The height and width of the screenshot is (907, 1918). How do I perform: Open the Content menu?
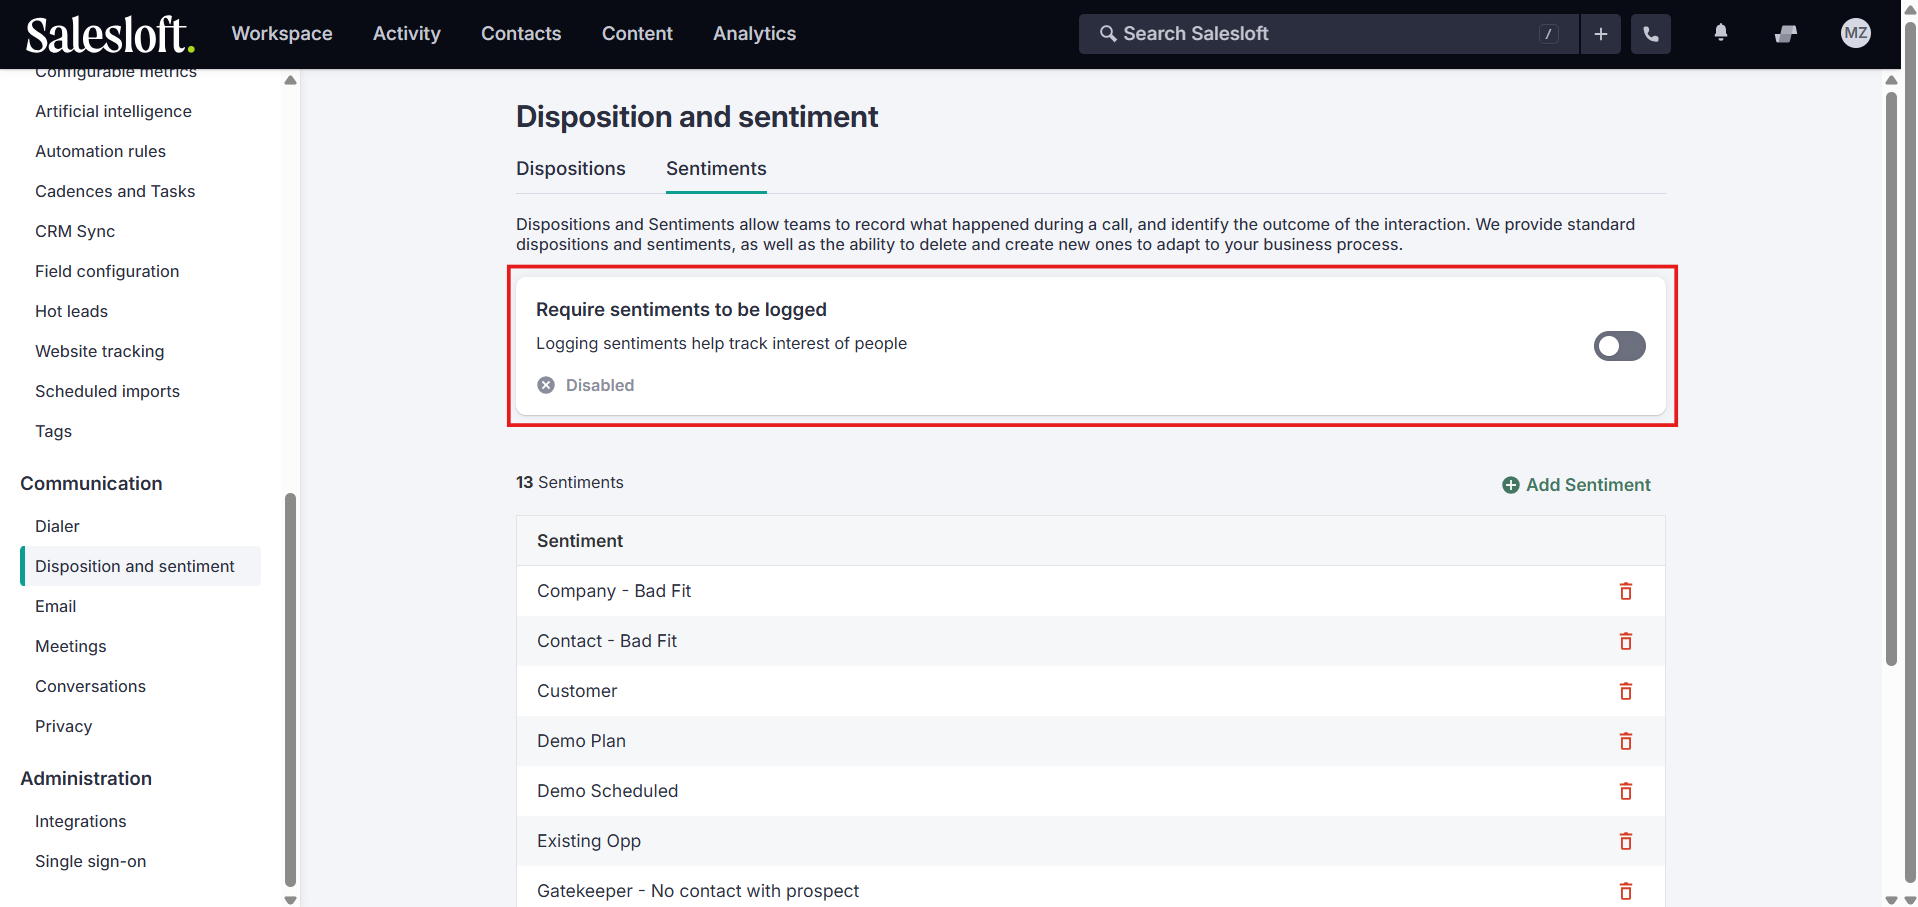[637, 34]
